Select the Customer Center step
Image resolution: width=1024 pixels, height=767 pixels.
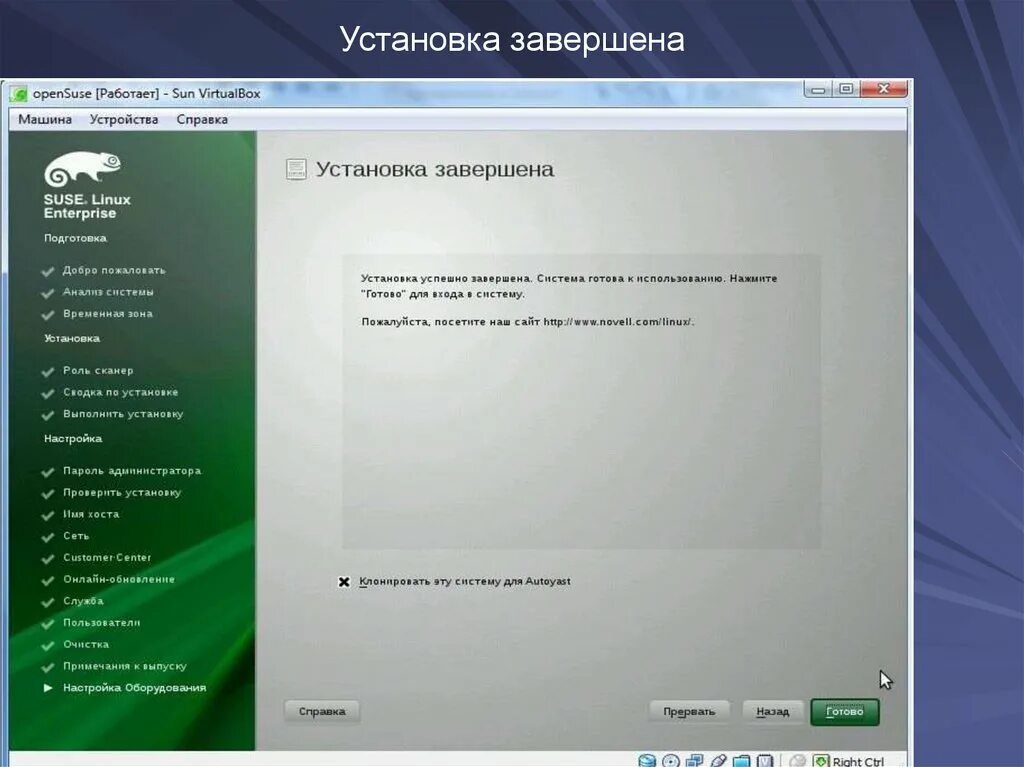pos(107,557)
